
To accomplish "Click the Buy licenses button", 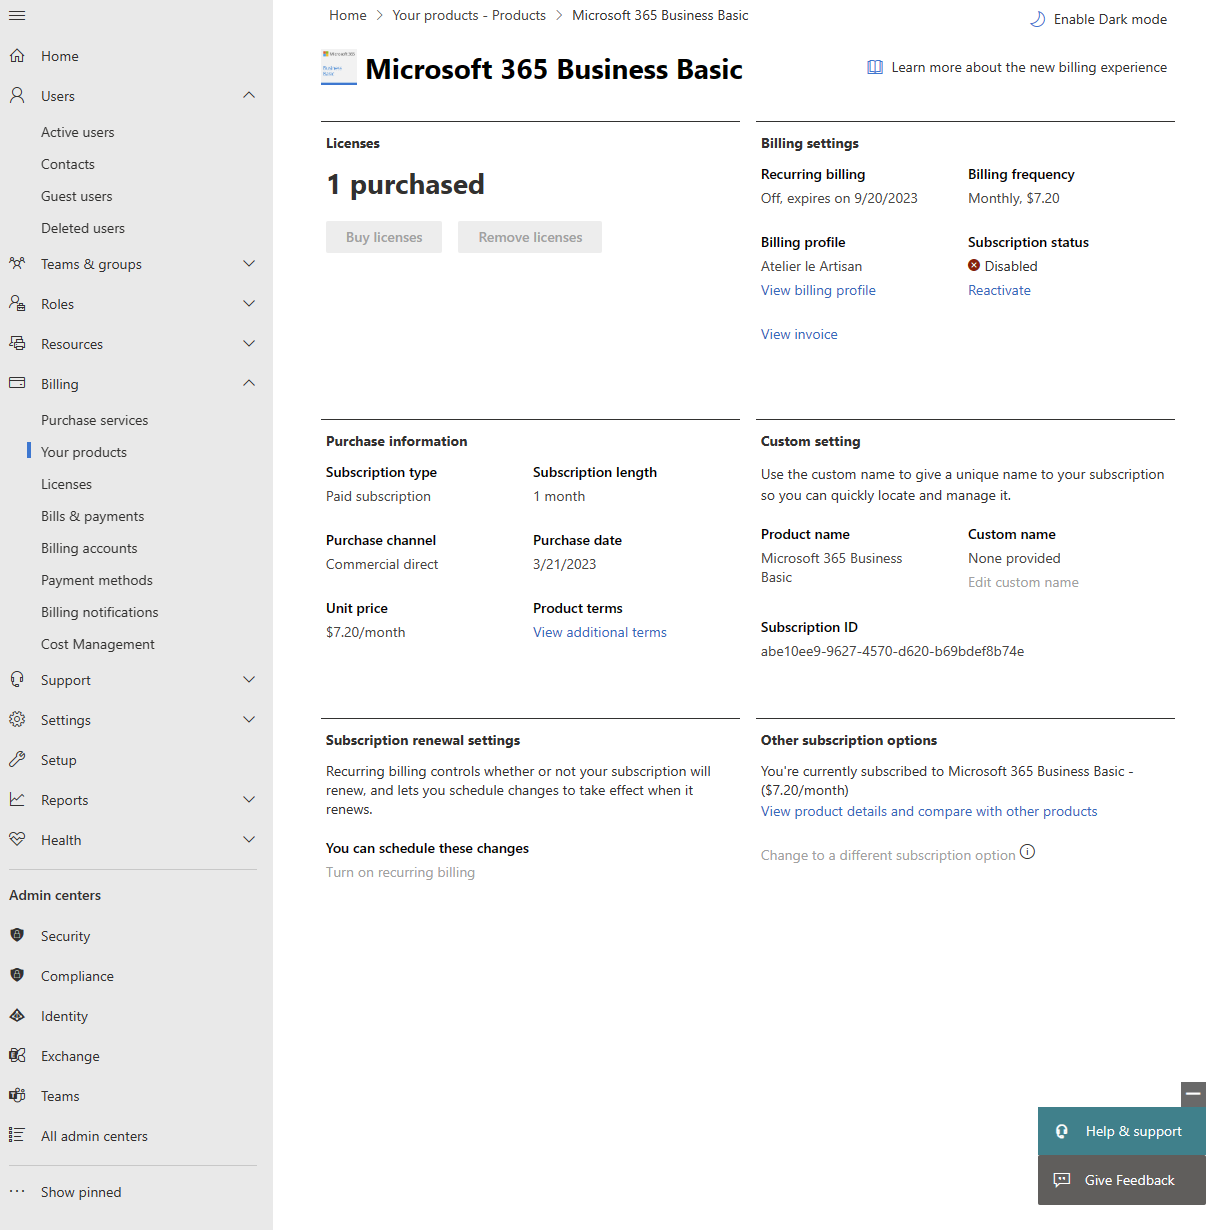I will tap(383, 237).
